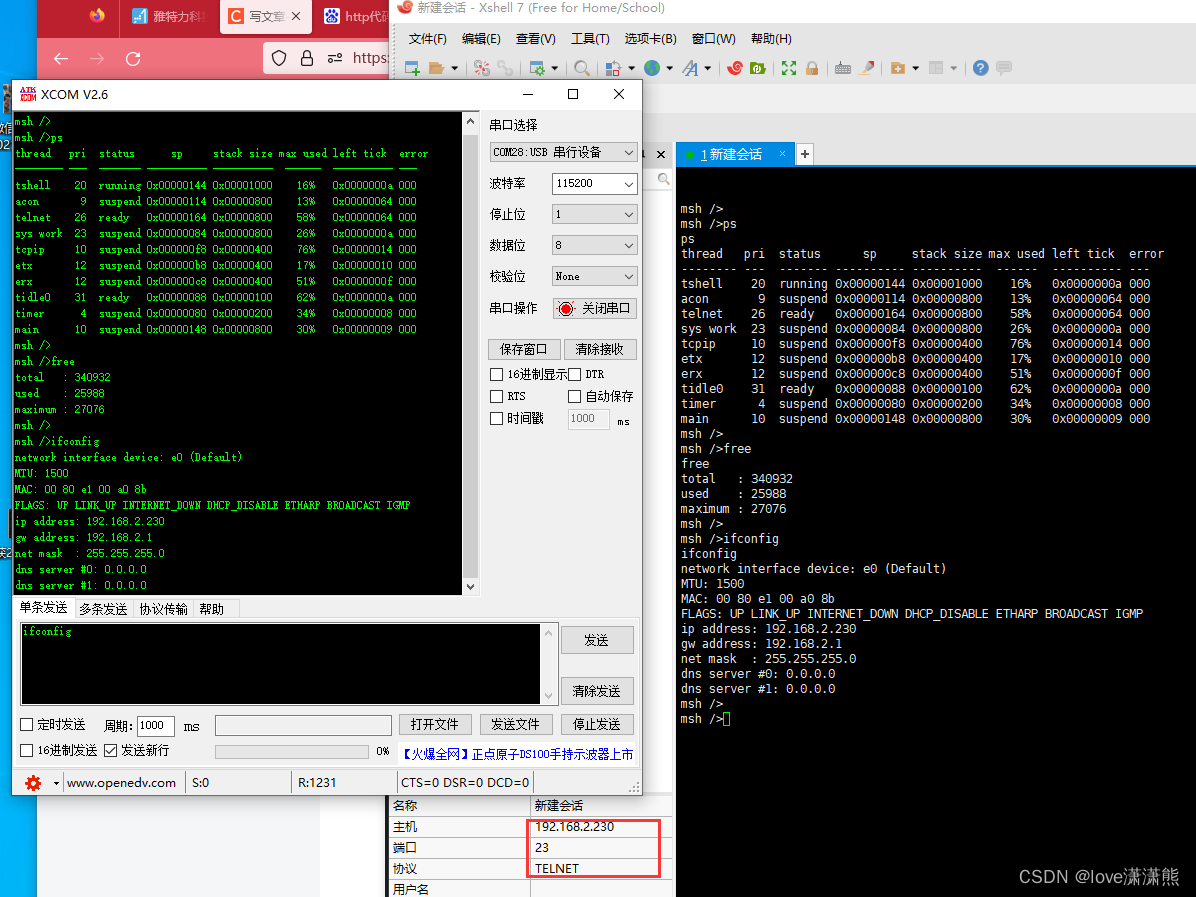Click the font icon in Xshell toolbar
Viewport: 1196px width, 897px height.
click(x=690, y=69)
